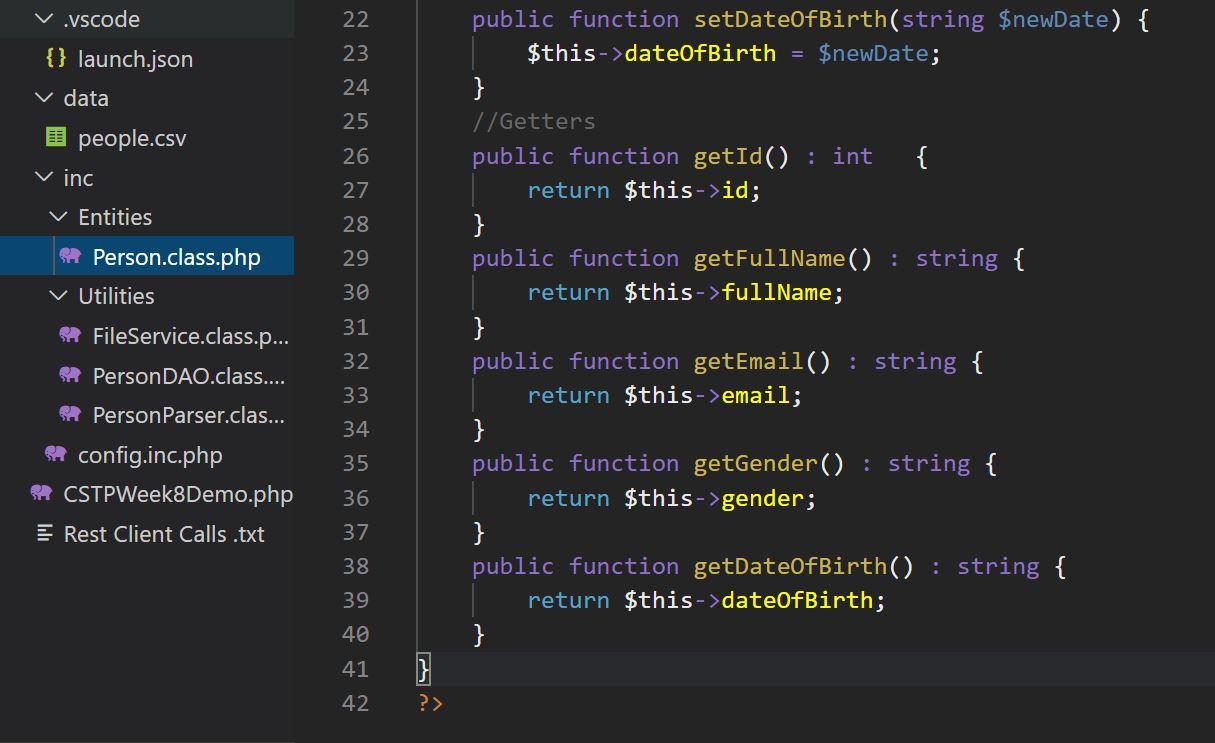Image resolution: width=1215 pixels, height=743 pixels.
Task: Click the gender property on line 36
Action: pyautogui.click(x=763, y=498)
